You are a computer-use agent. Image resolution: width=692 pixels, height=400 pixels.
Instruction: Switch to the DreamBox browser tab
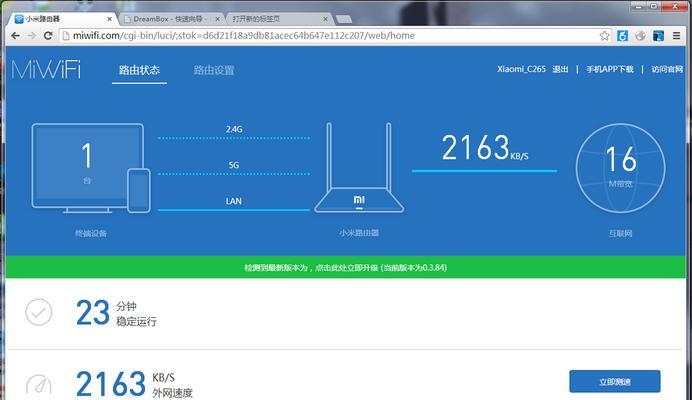pos(171,19)
